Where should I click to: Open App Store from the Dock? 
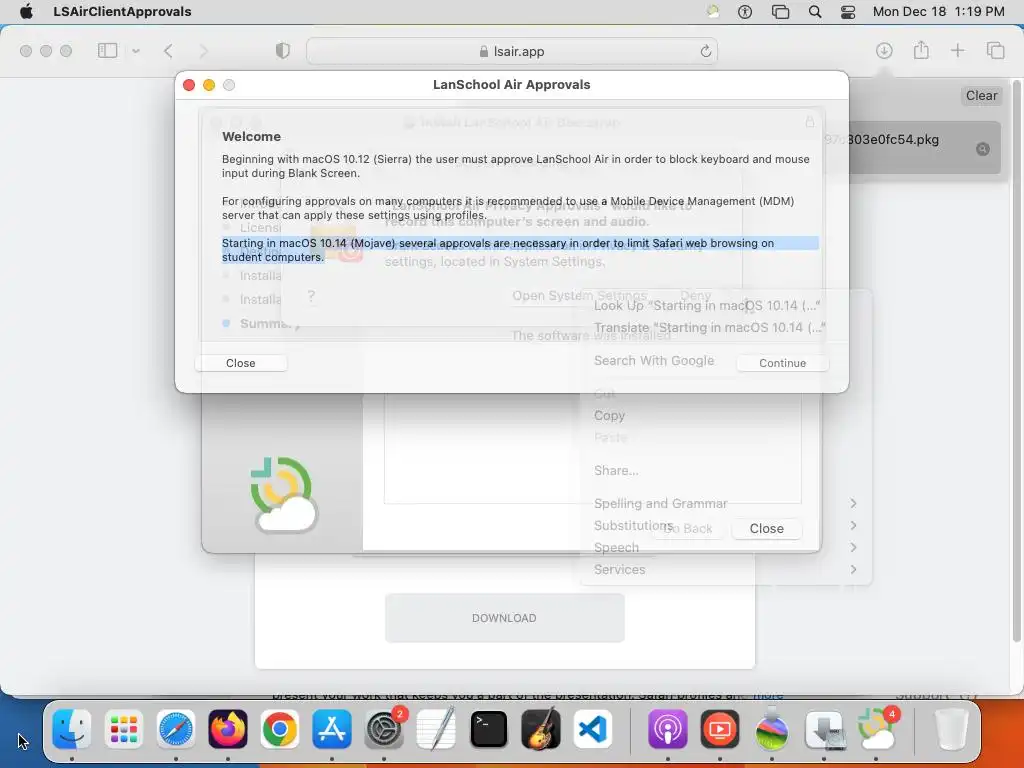(x=332, y=729)
